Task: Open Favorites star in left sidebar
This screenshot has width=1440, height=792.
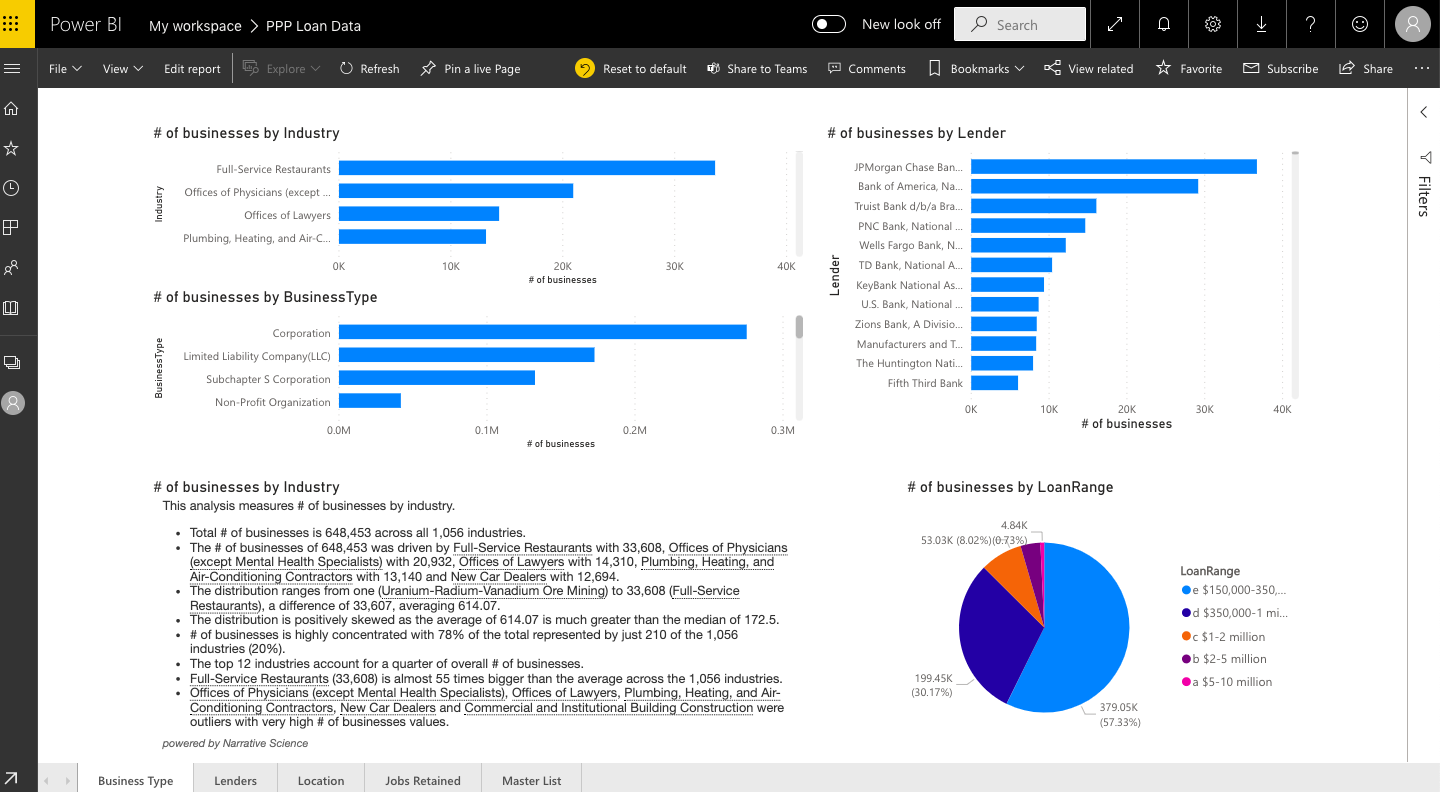Action: [12, 148]
